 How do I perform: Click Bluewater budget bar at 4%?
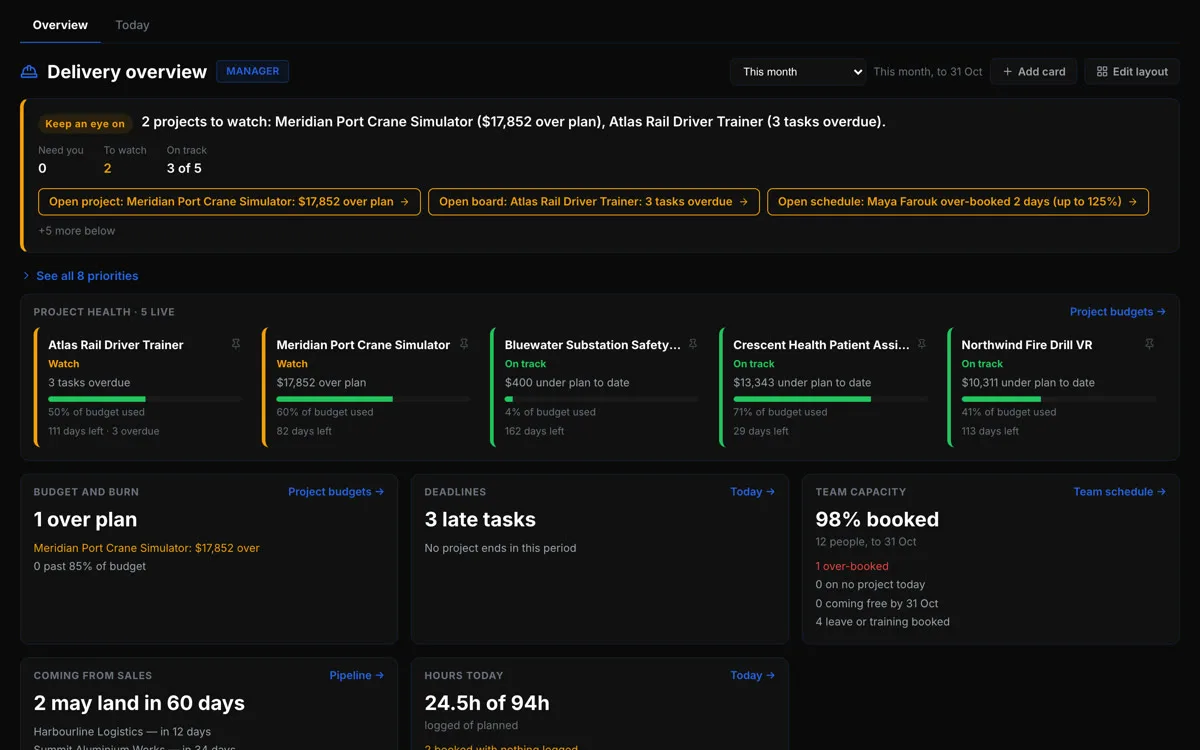coord(601,399)
